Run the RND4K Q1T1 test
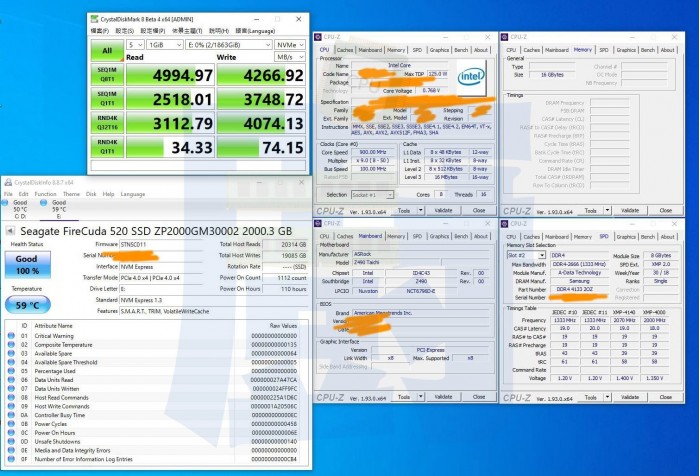Viewport: 700px width, 476px height. pyautogui.click(x=106, y=147)
